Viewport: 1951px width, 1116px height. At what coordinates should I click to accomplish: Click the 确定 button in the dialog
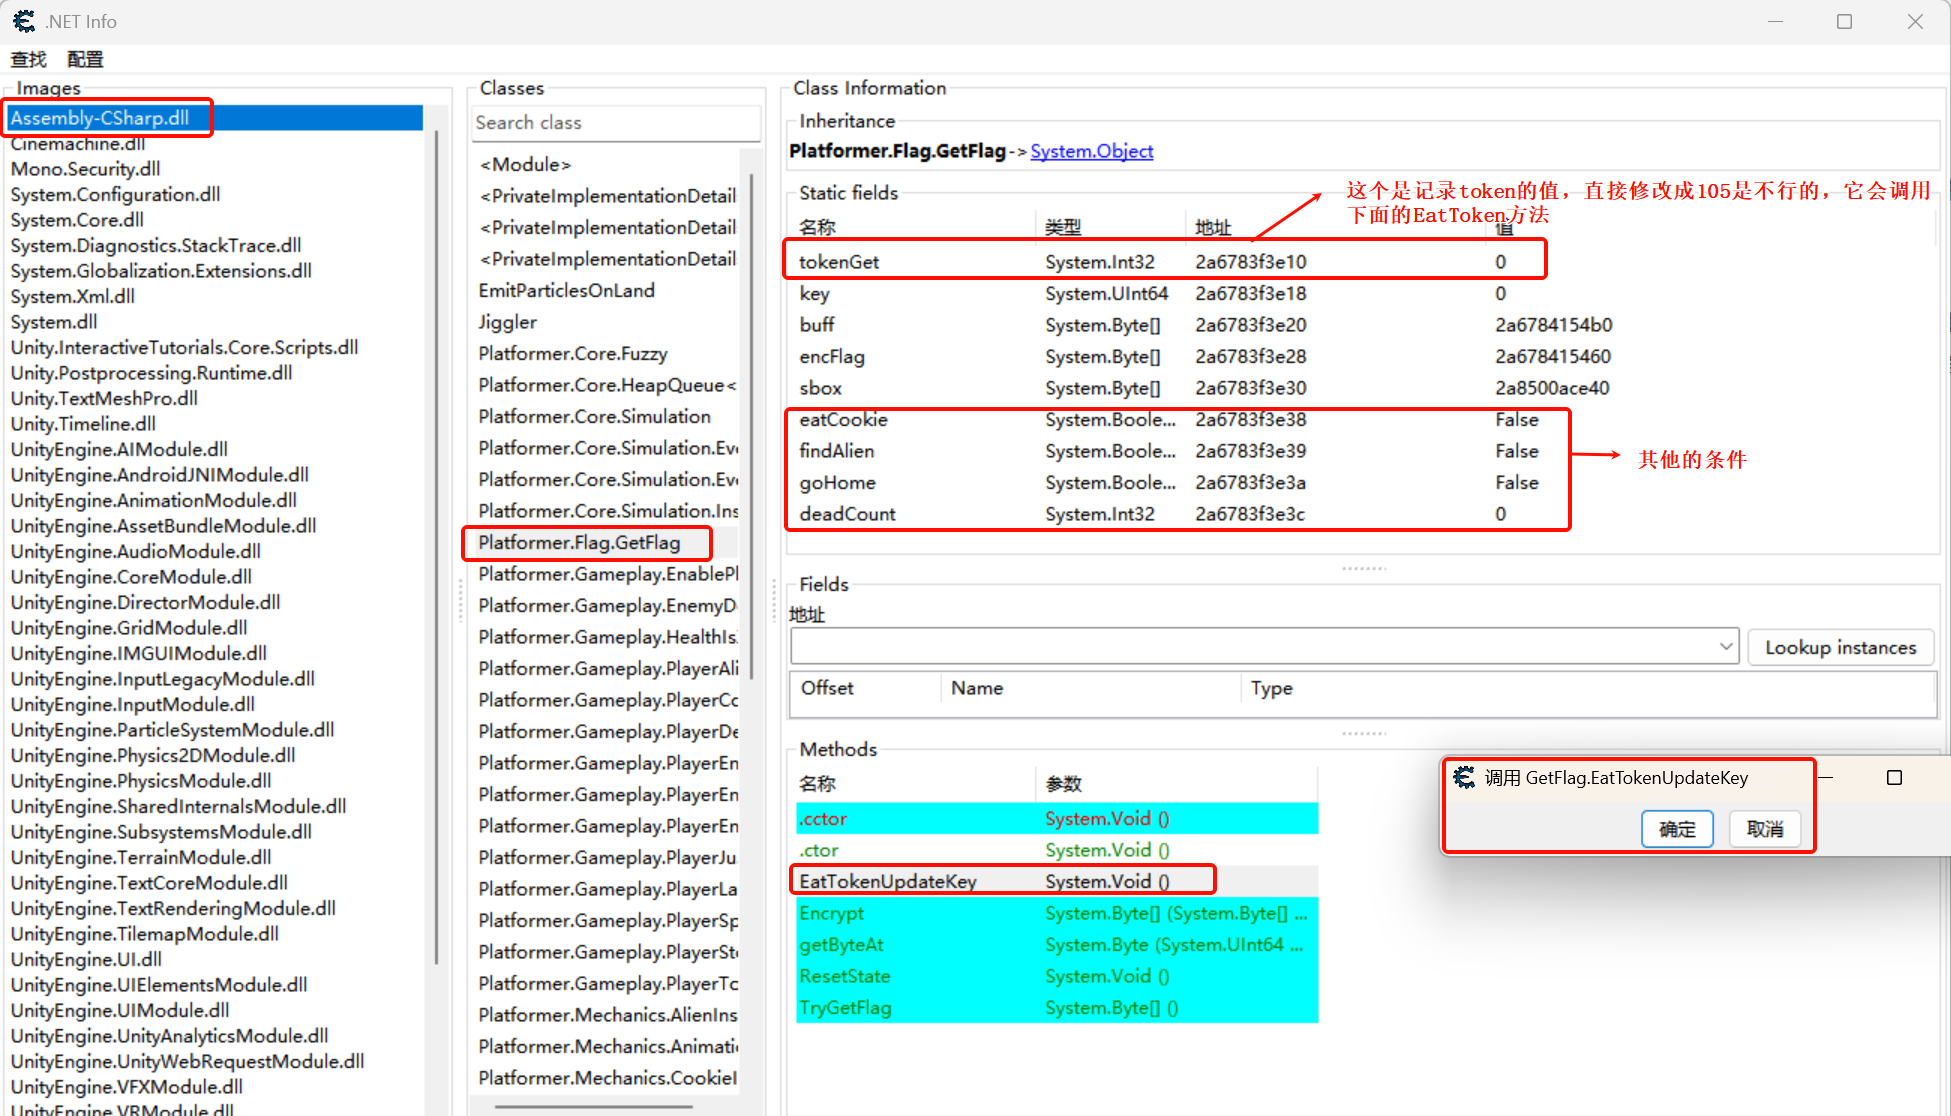click(x=1677, y=829)
